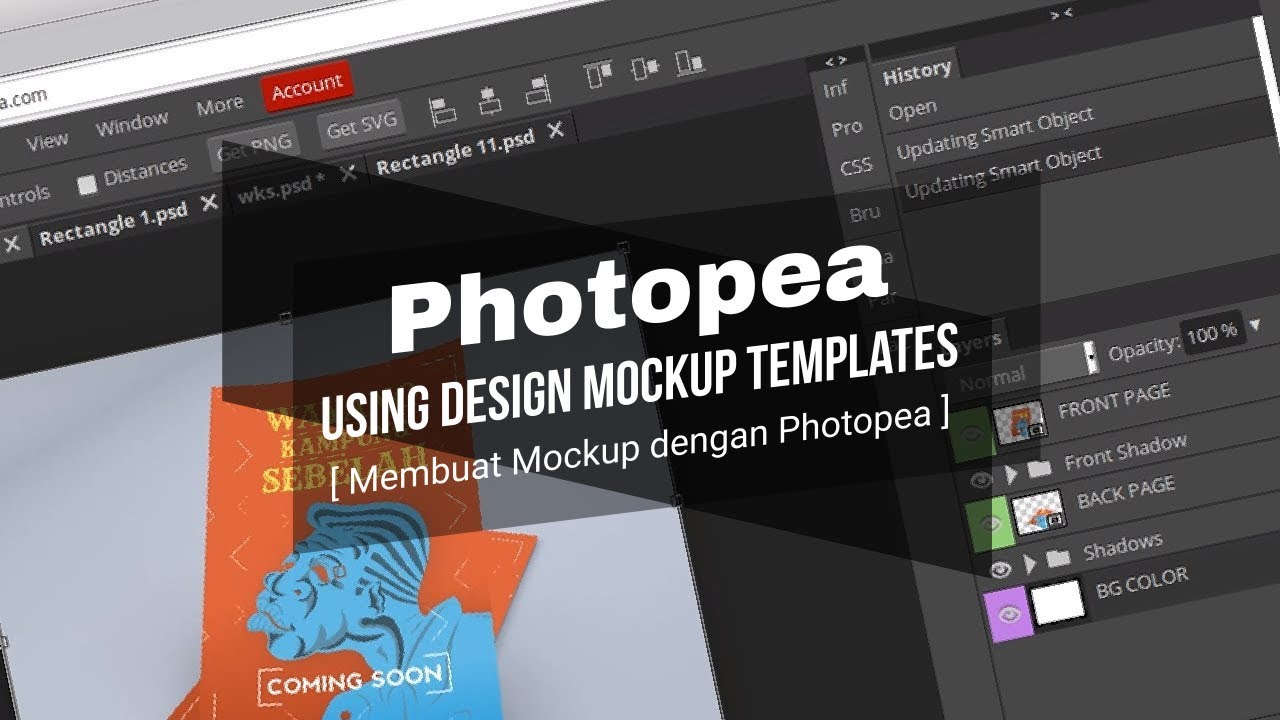Open the Opacity dropdown arrow
This screenshot has width=1280, height=720.
pos(1255,323)
